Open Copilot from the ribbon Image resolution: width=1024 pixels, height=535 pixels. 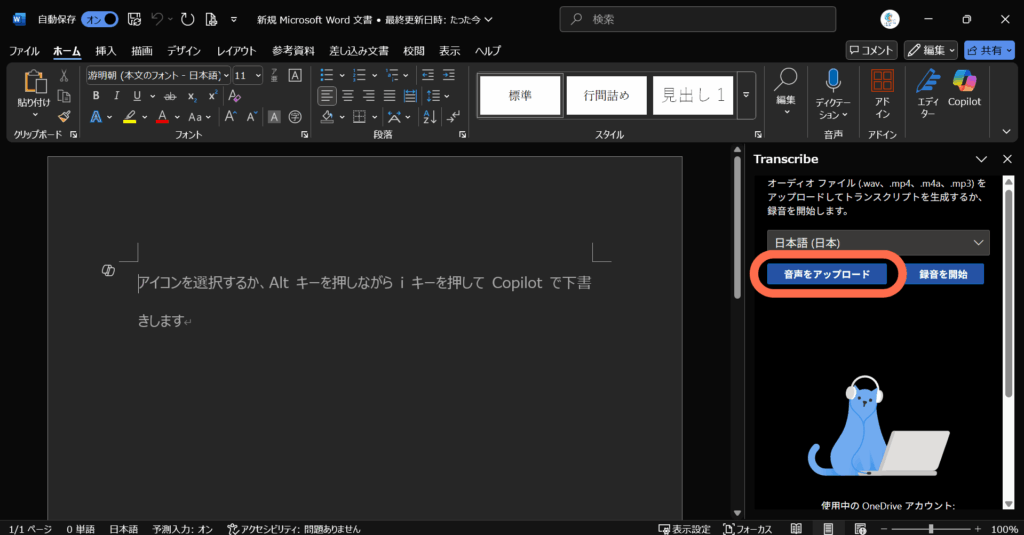[x=965, y=88]
